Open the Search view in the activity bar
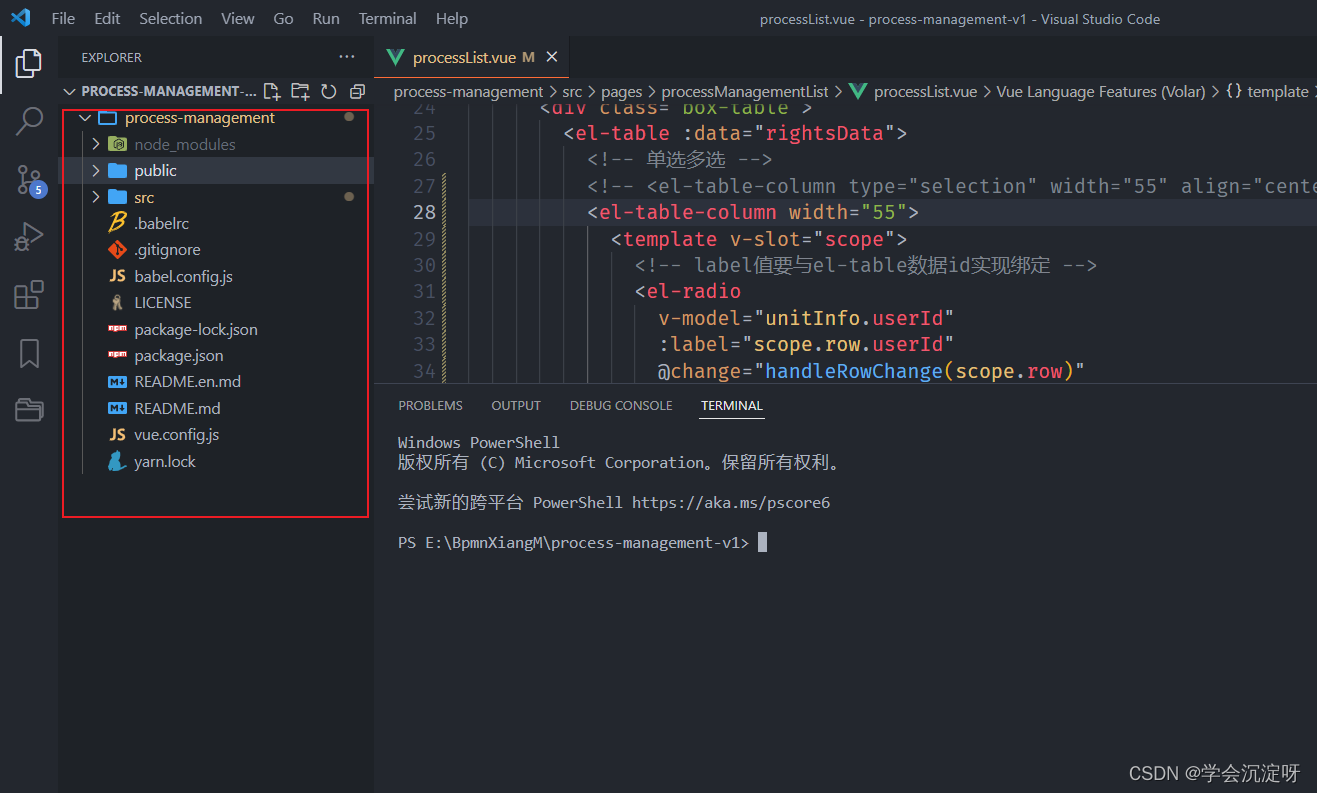Screen dimensions: 1317x793 (28, 120)
